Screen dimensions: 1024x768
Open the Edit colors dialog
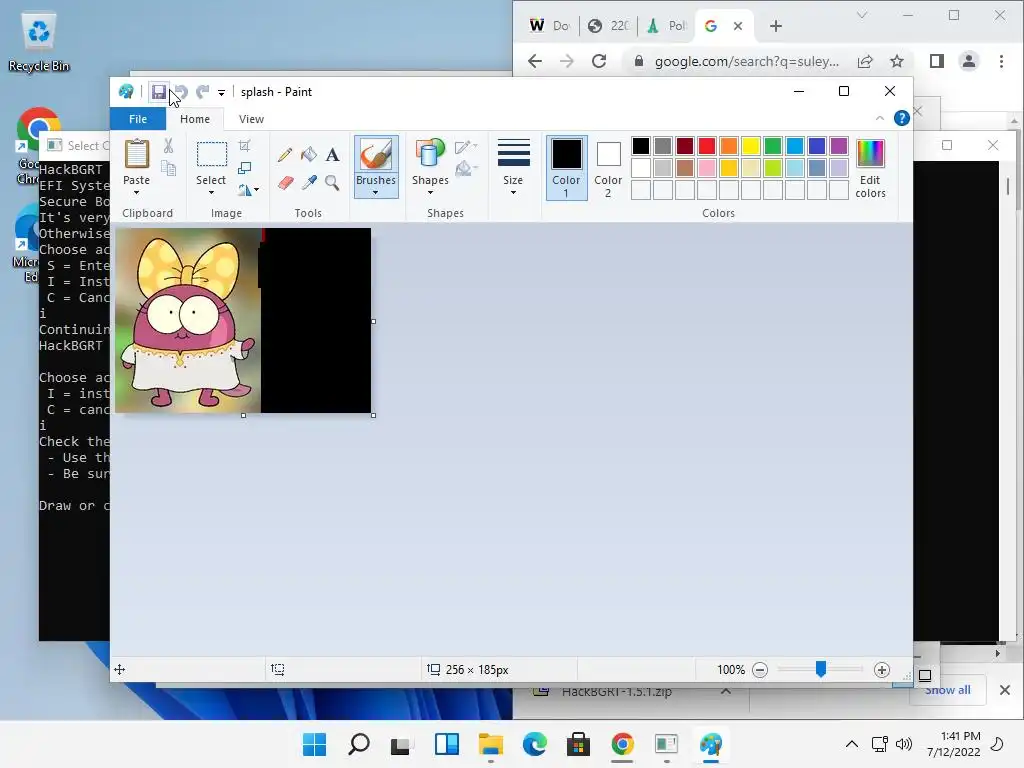[x=870, y=167]
